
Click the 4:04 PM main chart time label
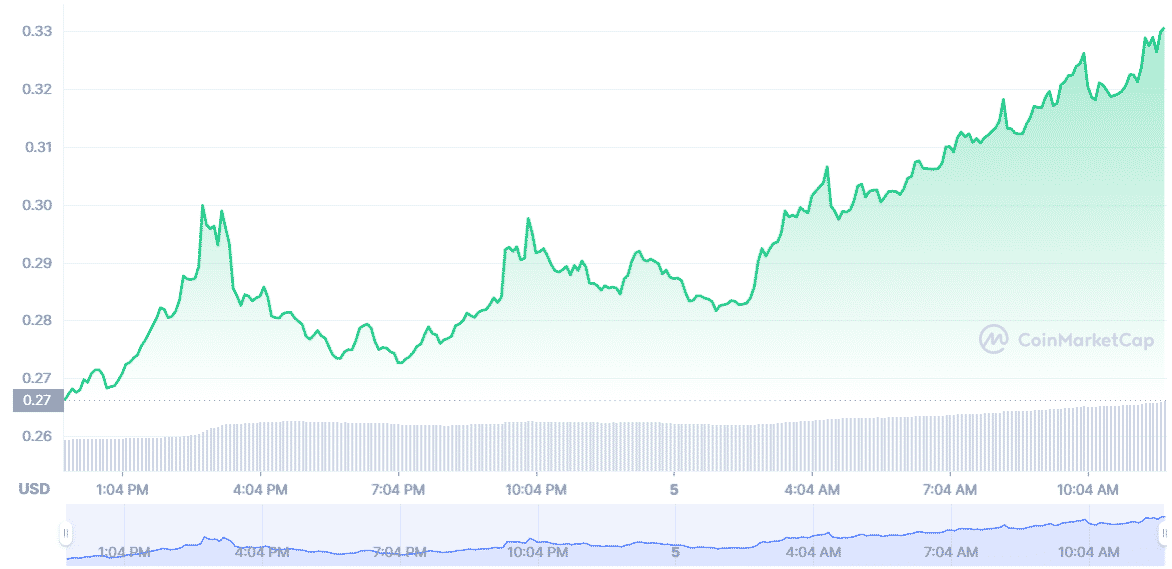pyautogui.click(x=261, y=489)
